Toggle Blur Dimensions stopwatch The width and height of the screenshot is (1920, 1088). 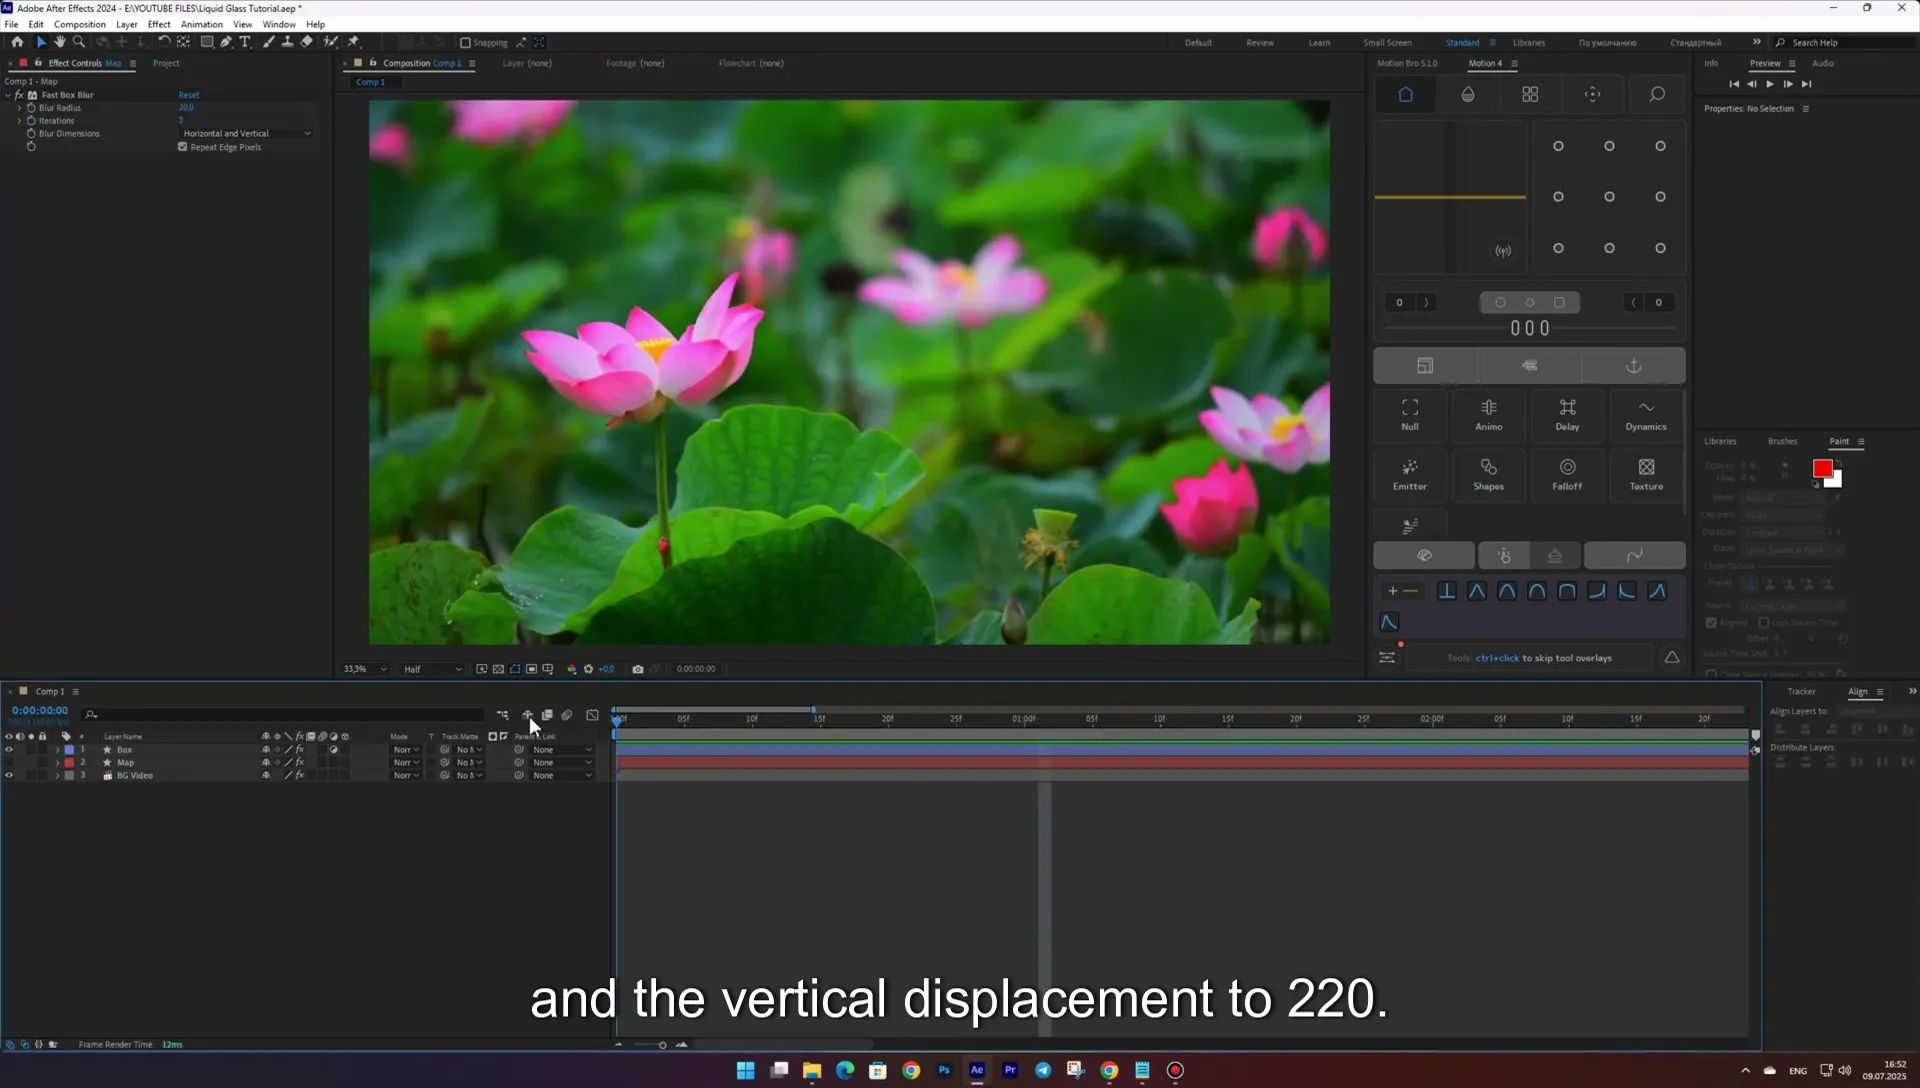click(x=31, y=134)
